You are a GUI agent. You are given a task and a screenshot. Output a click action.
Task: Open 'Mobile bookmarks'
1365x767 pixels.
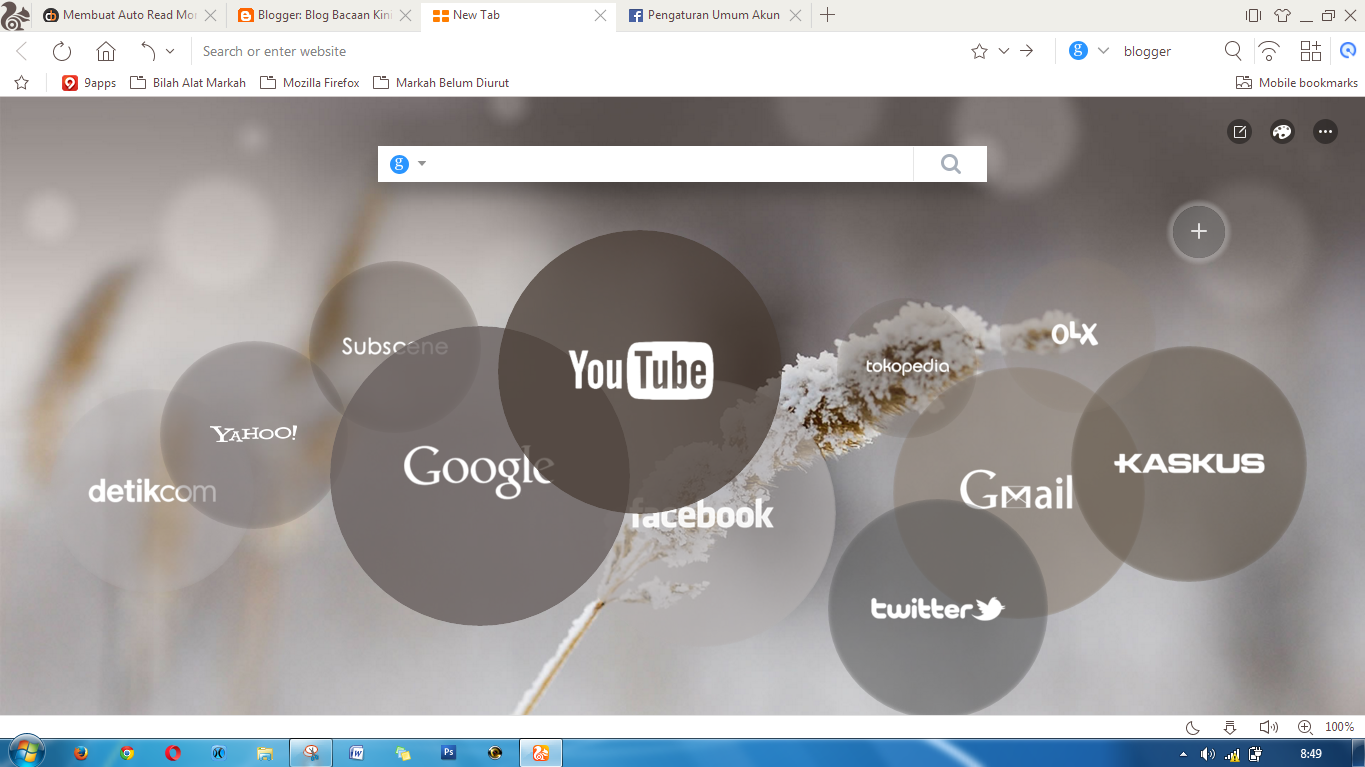coord(1297,83)
